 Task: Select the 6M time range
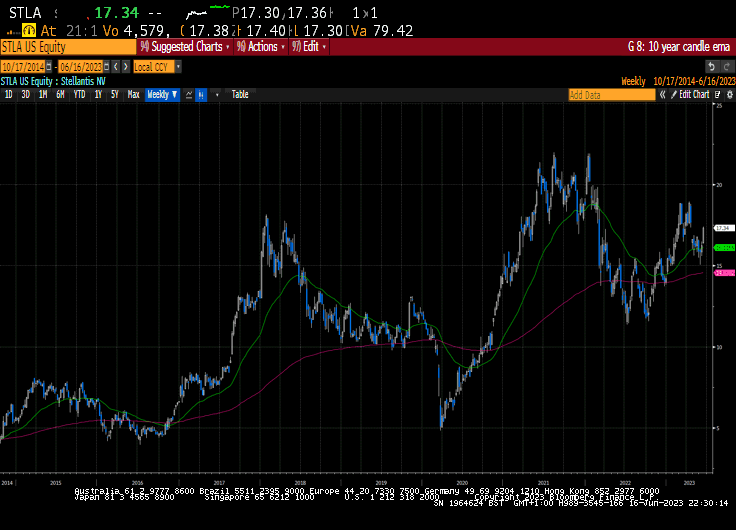60,94
